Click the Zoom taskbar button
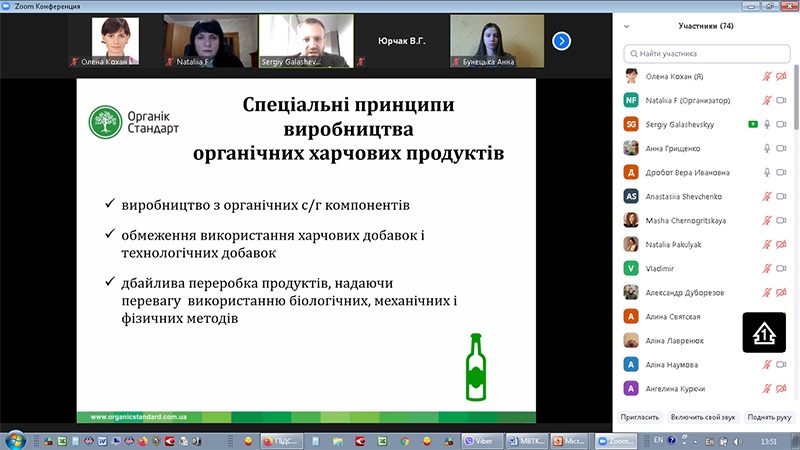This screenshot has width=800, height=450. point(616,441)
